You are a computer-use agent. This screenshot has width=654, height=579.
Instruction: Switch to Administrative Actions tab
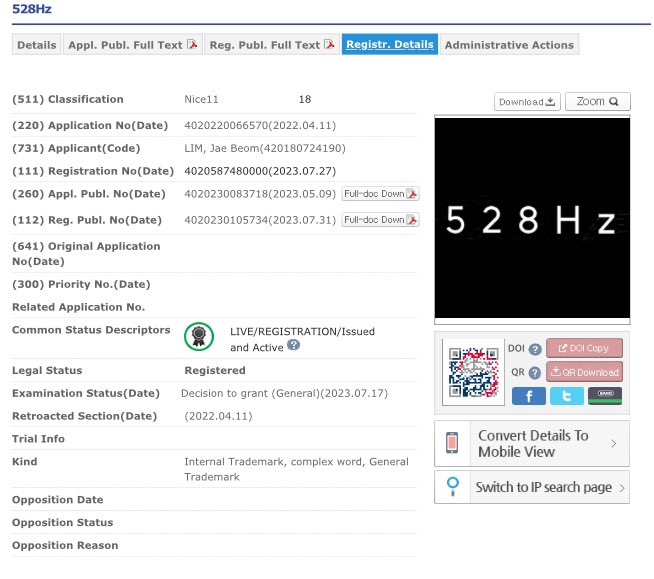[x=509, y=45]
